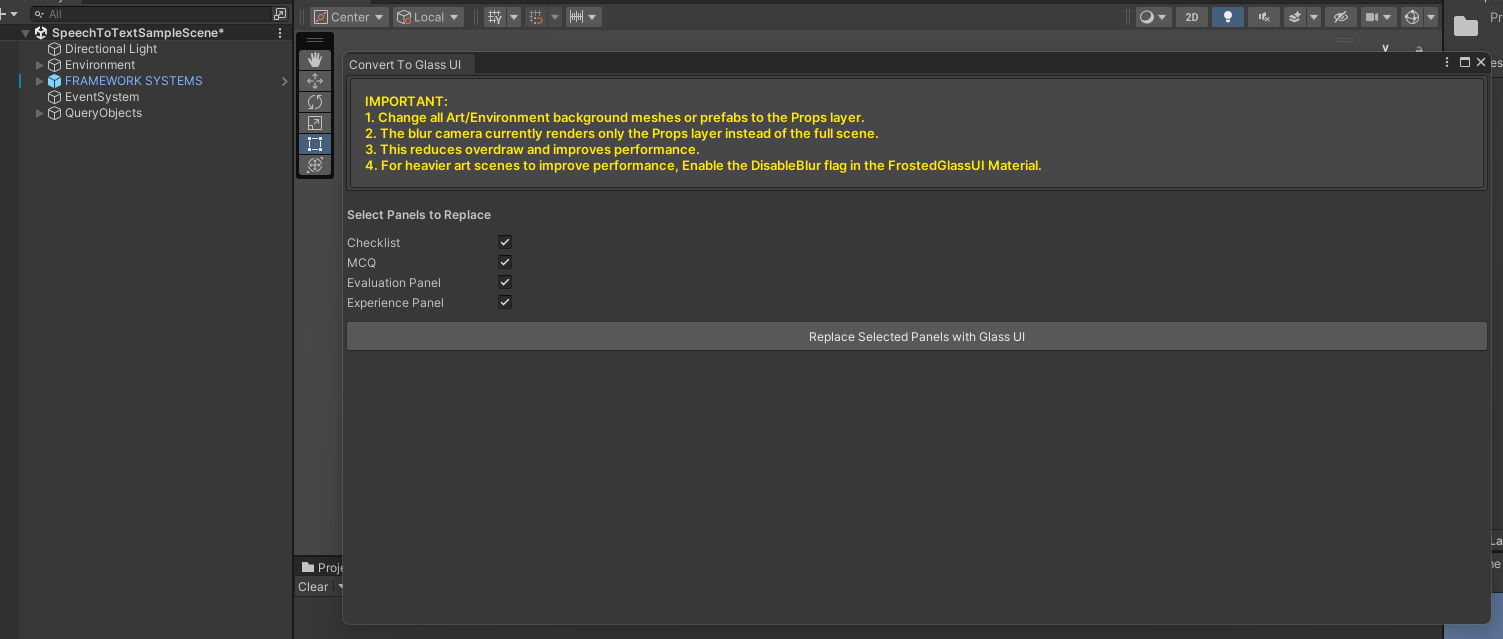
Task: Click the folder icon in right panel
Action: pos(1466,27)
